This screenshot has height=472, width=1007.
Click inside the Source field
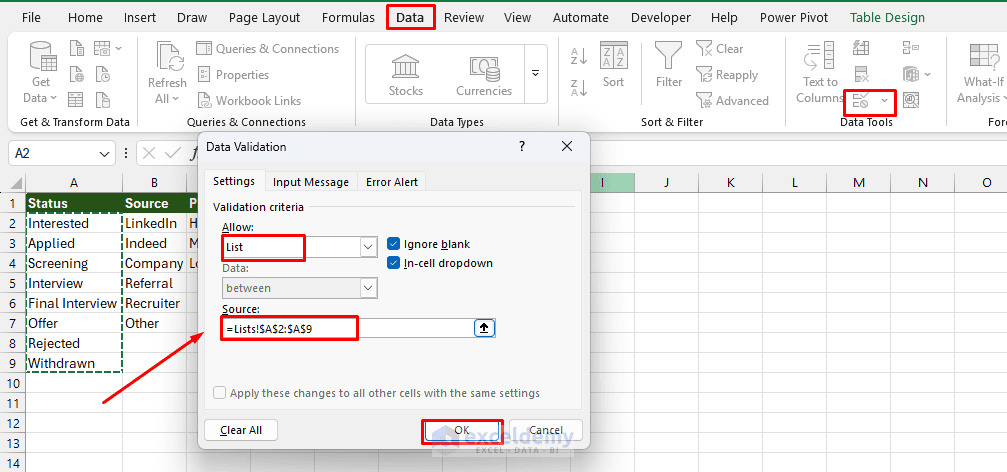click(347, 328)
